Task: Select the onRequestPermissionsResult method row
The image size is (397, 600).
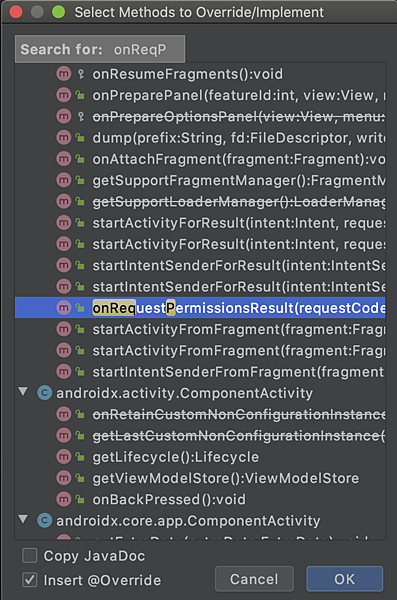Action: pos(200,308)
